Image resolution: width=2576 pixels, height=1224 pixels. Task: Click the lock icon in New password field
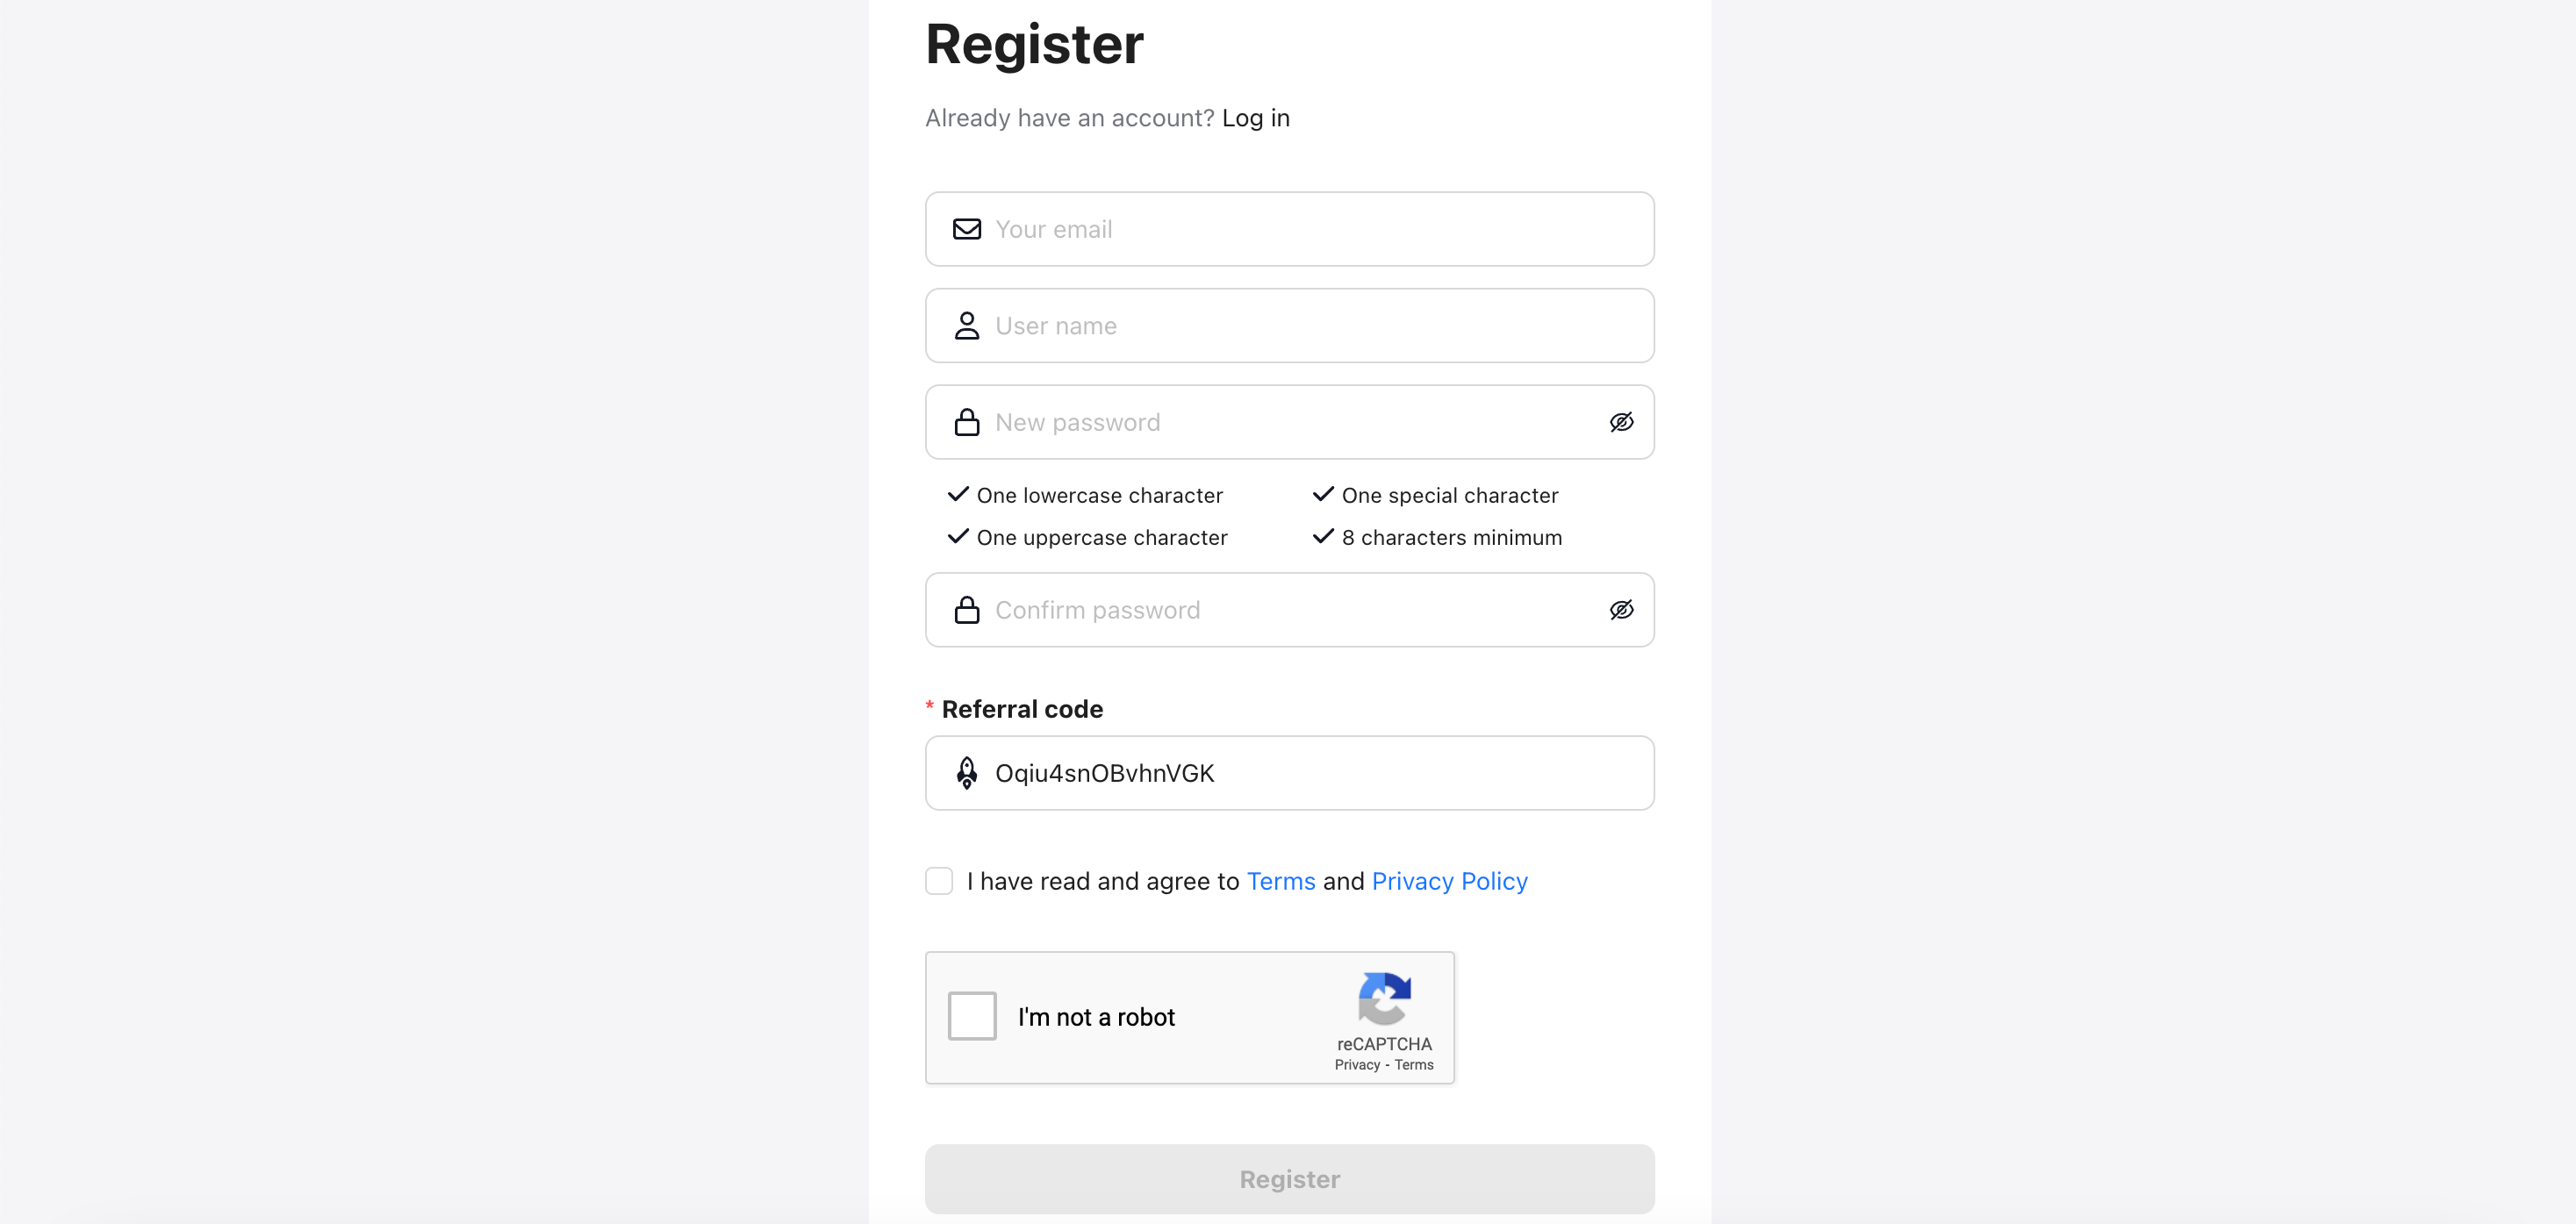click(x=966, y=421)
